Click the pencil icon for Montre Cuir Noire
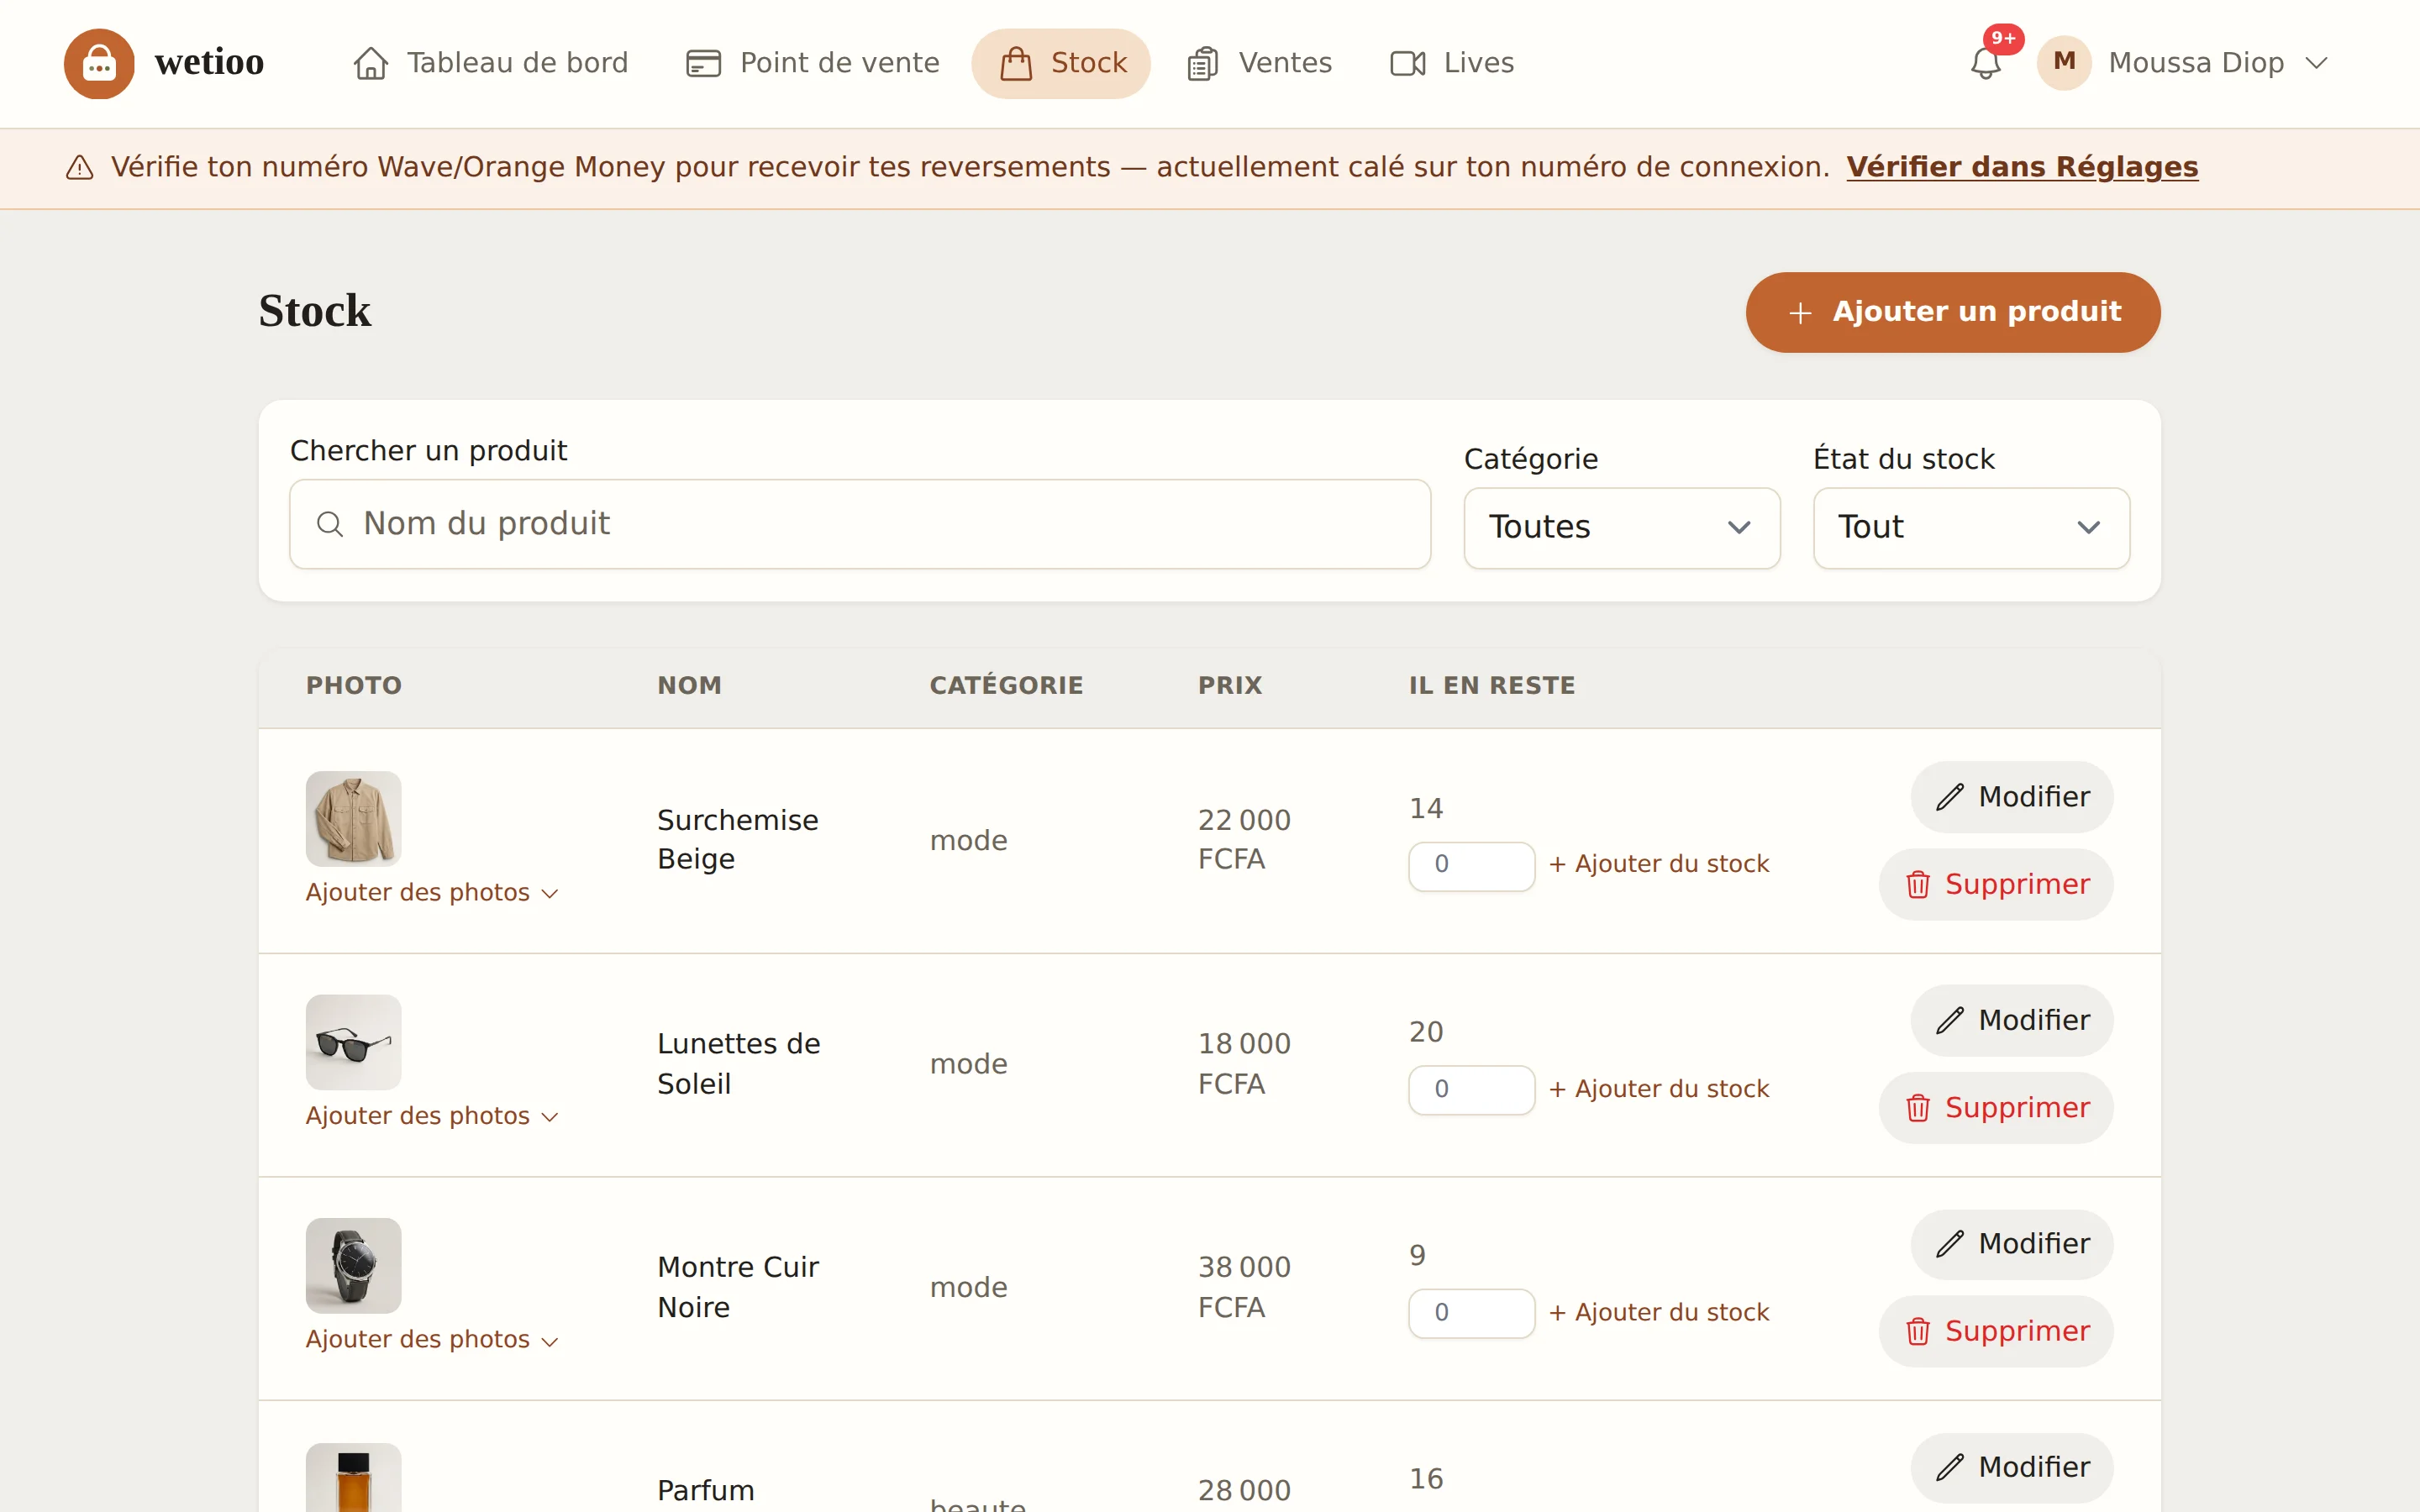Viewport: 2420px width, 1512px height. point(1950,1244)
